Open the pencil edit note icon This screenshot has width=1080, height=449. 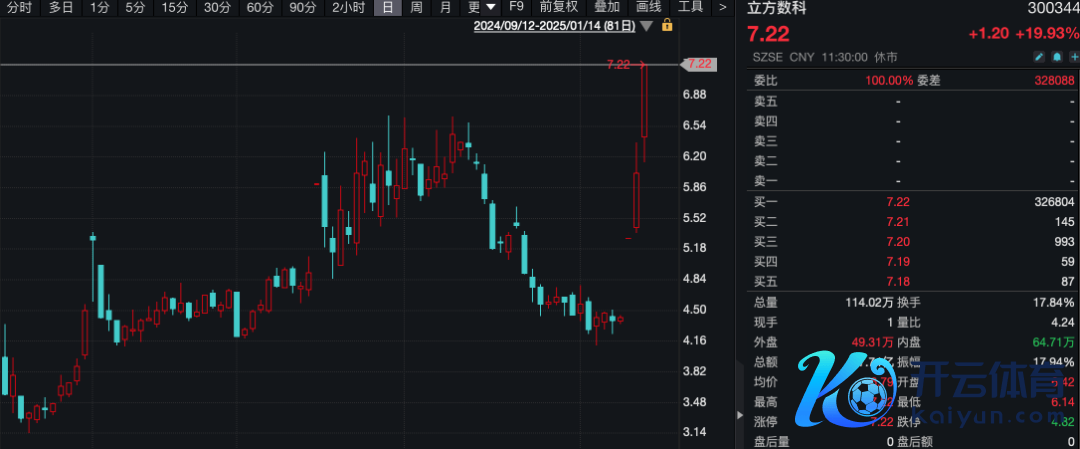click(x=1041, y=57)
